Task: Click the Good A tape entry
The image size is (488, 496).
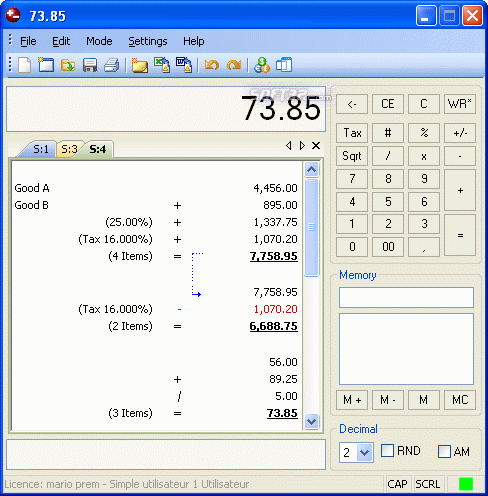Action: [32, 188]
